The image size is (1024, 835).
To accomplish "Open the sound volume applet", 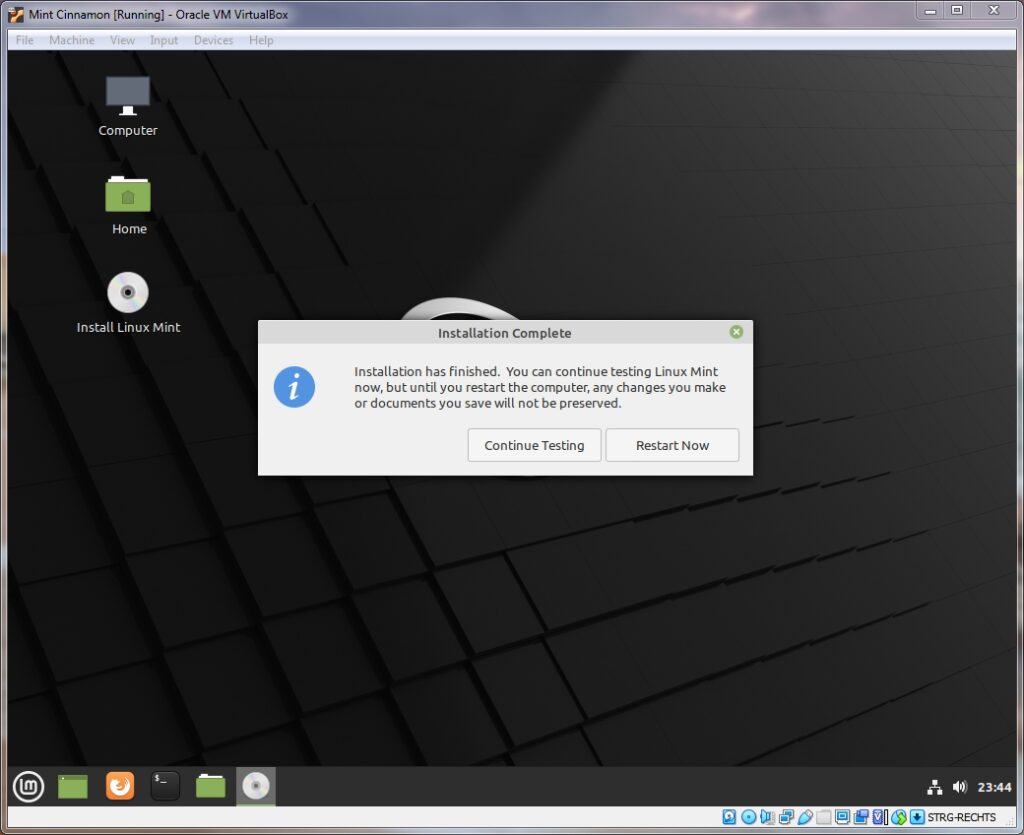I will 959,787.
